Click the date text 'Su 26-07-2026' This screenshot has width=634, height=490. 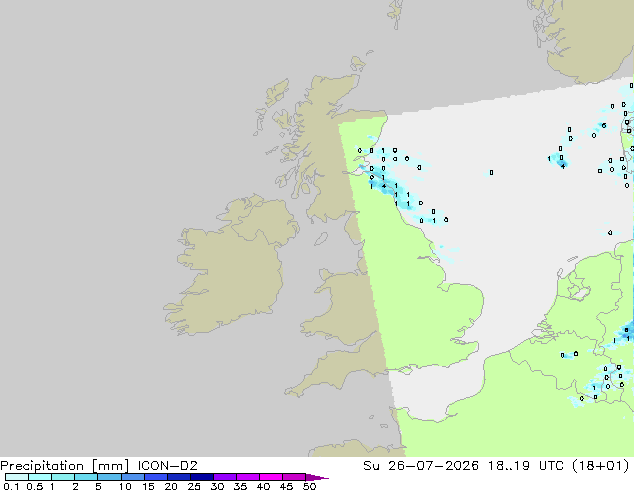coord(421,466)
